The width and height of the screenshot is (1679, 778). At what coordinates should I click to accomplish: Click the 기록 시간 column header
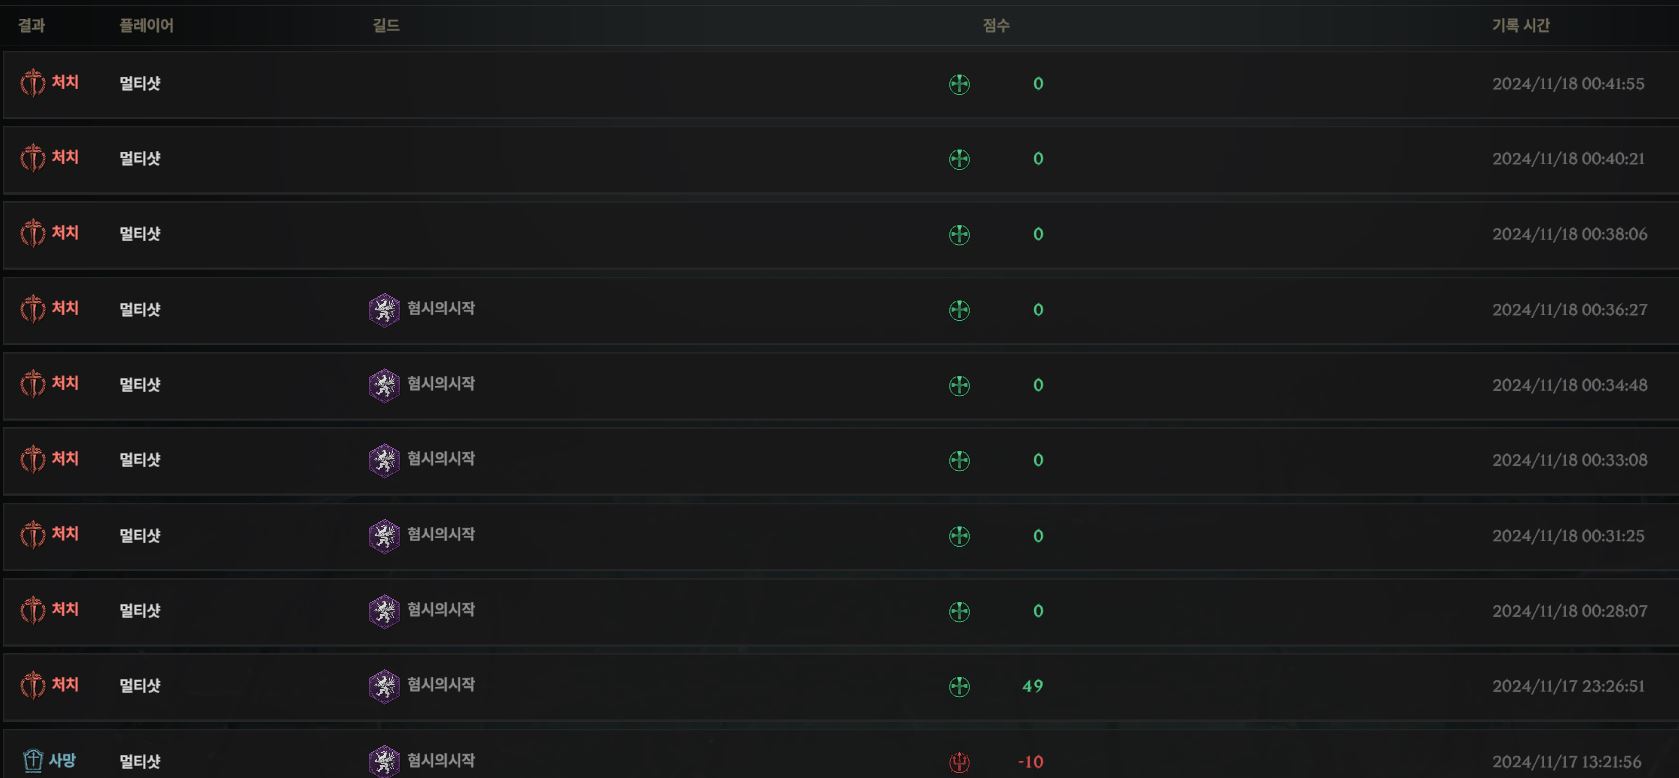tap(1520, 25)
